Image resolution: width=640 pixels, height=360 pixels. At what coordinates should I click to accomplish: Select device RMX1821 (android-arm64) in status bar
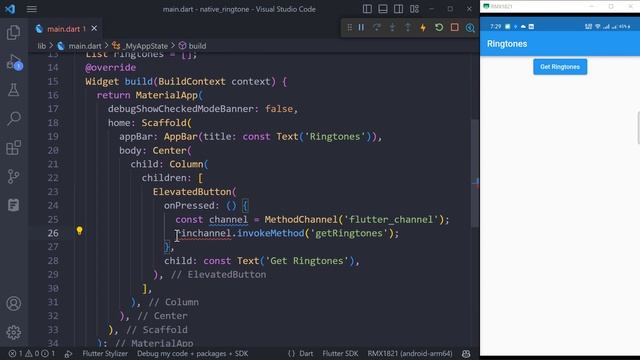click(x=410, y=353)
